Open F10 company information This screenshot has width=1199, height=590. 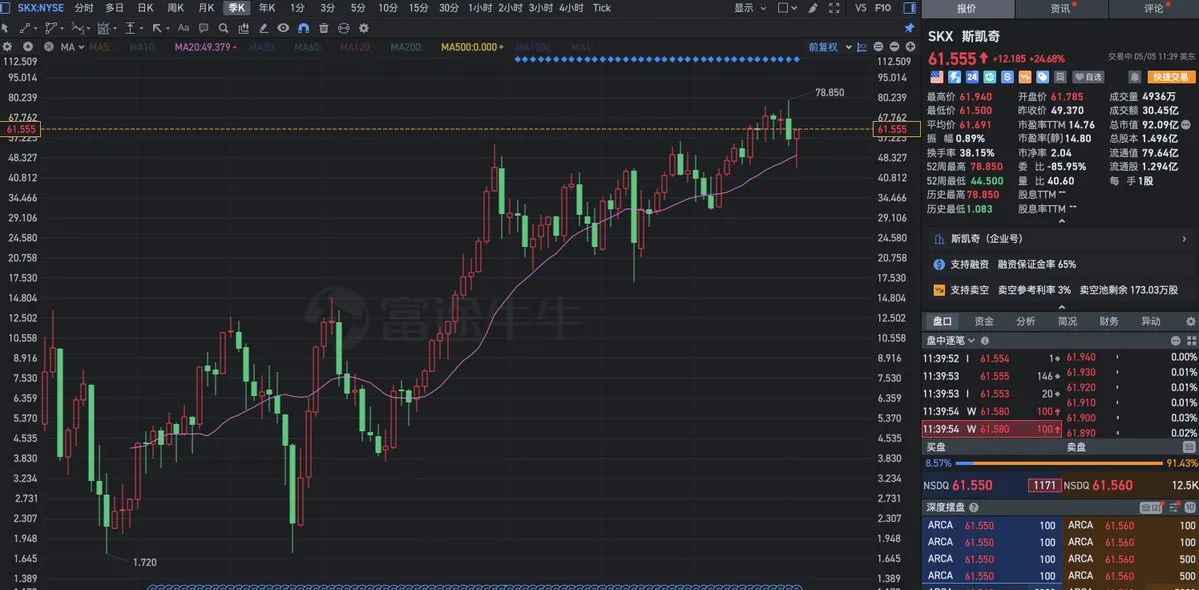click(882, 8)
